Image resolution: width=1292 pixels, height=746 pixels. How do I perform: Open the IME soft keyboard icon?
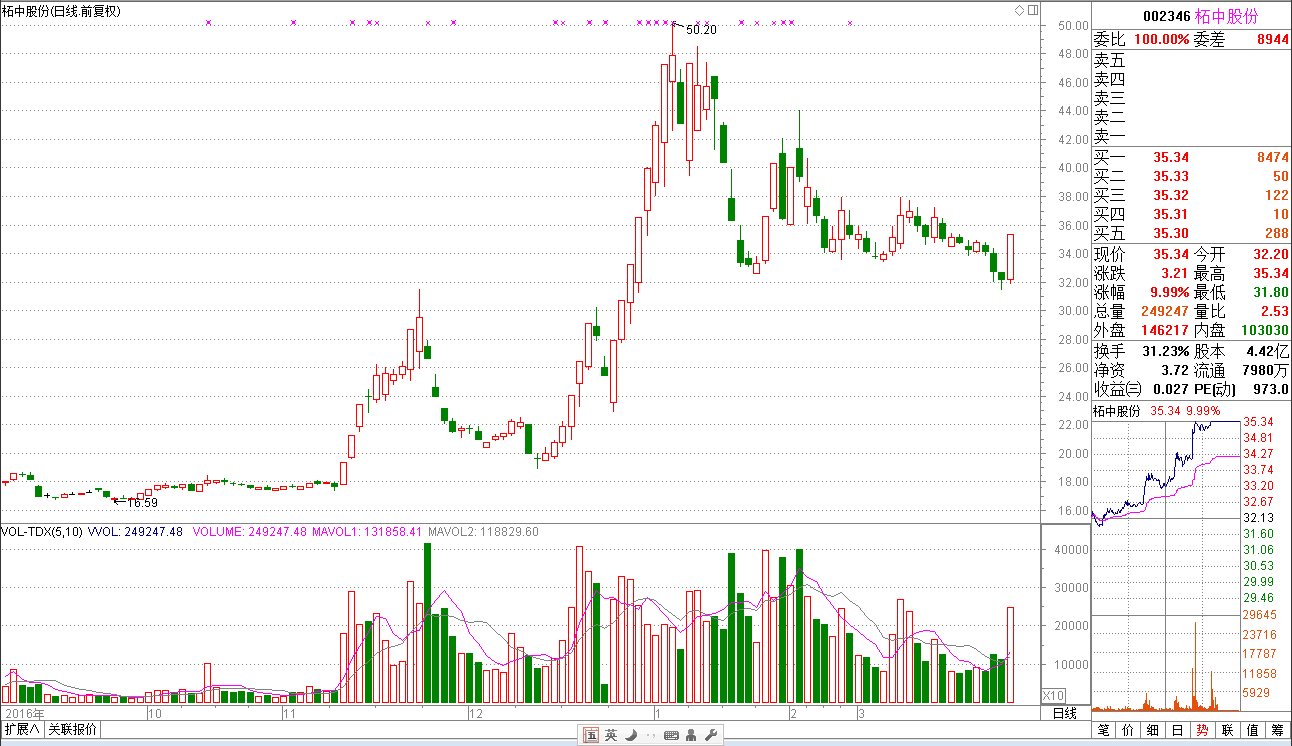[x=671, y=735]
